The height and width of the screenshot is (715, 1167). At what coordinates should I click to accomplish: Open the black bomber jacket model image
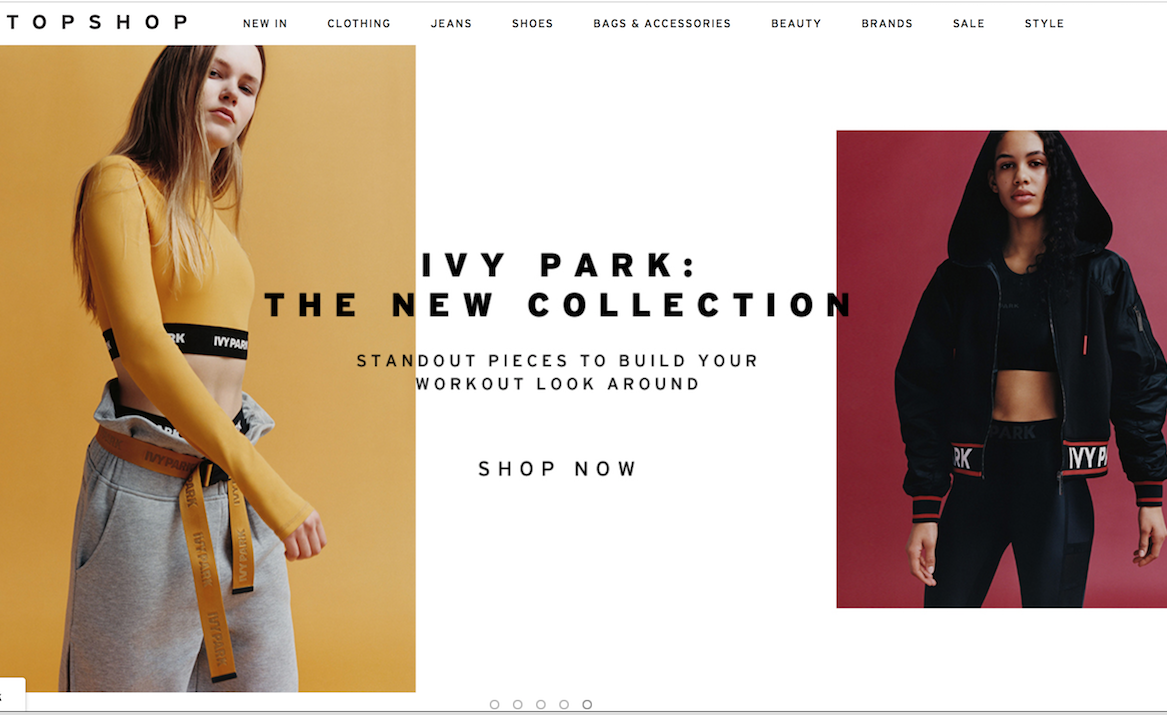(x=1002, y=369)
